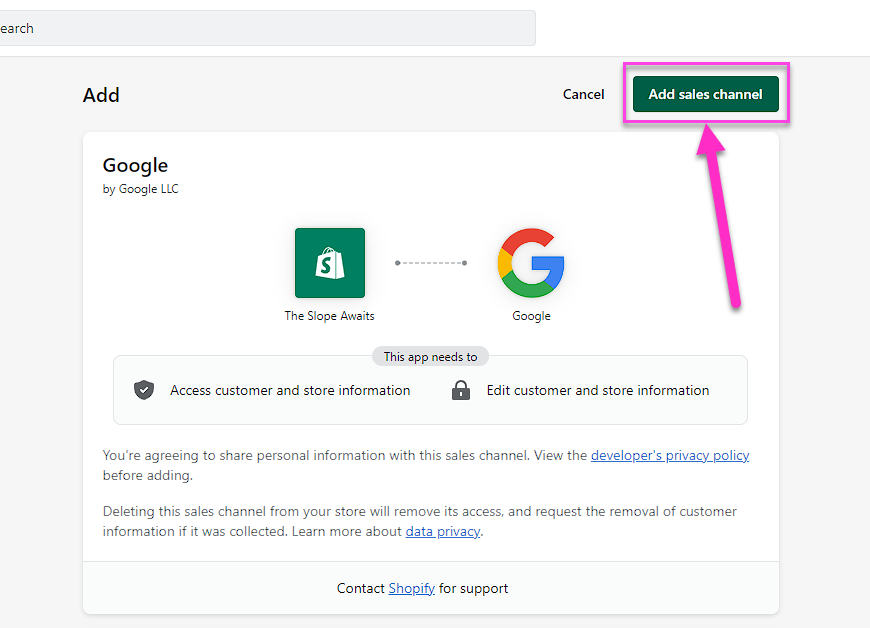Click the 'This app needs to' badge
Image resolution: width=870 pixels, height=628 pixels.
430,357
